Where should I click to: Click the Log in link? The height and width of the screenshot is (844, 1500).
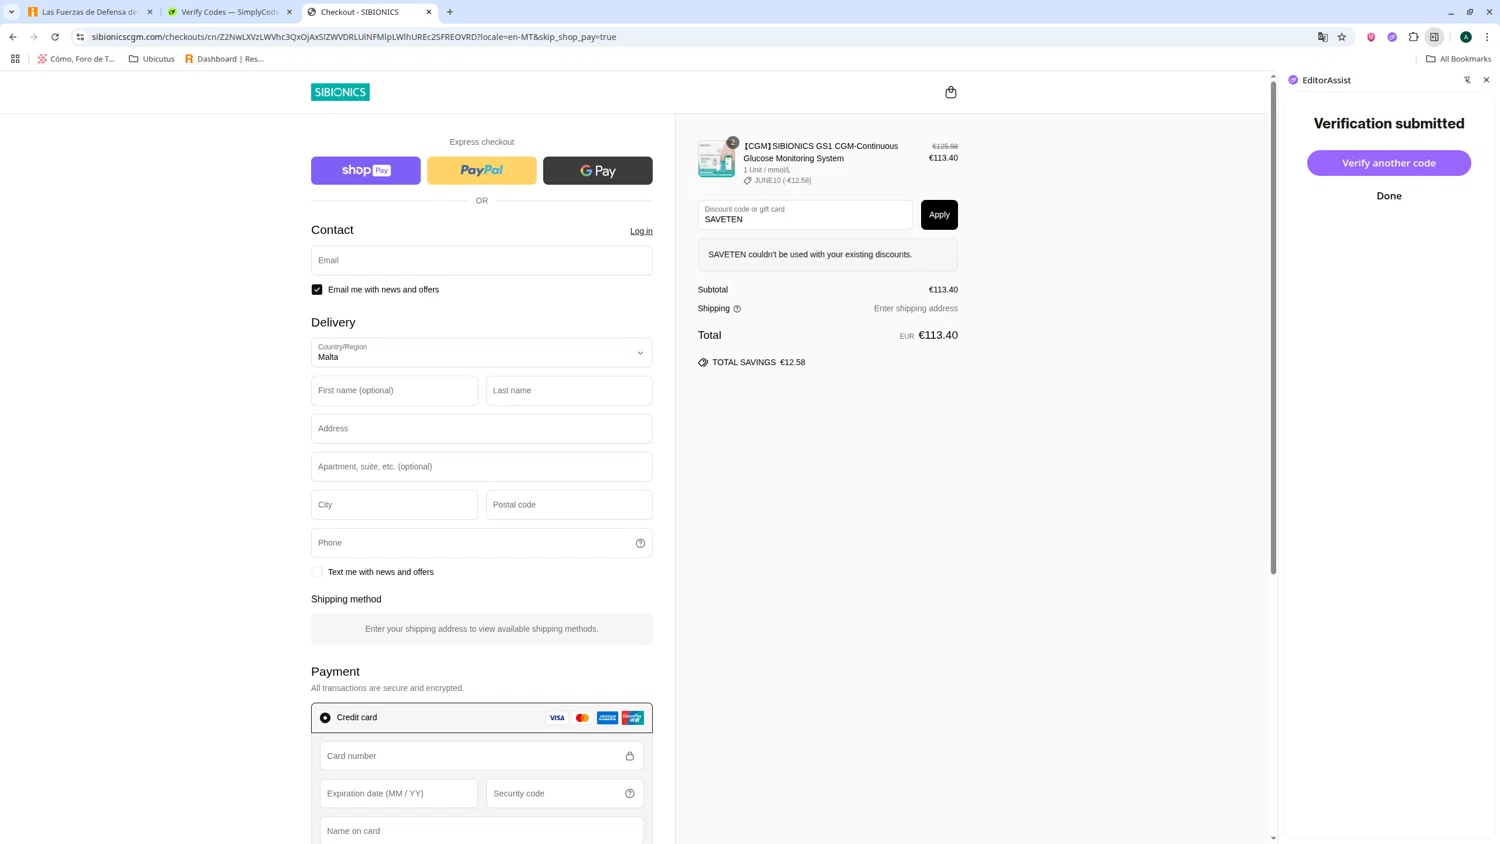(x=641, y=231)
